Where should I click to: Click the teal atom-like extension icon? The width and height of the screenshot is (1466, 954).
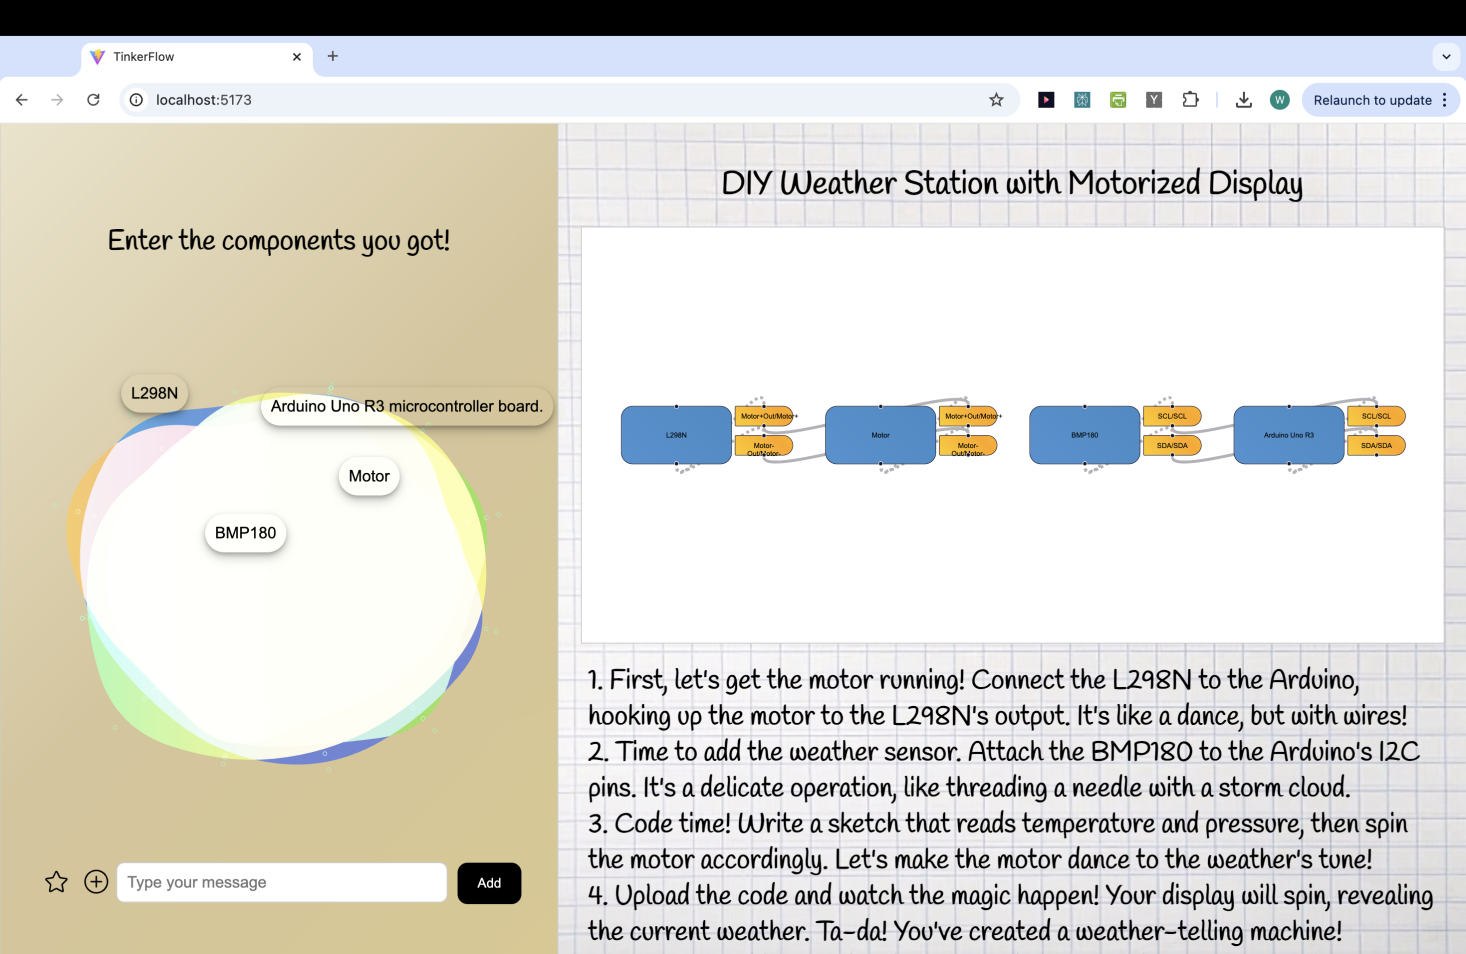(x=1082, y=100)
